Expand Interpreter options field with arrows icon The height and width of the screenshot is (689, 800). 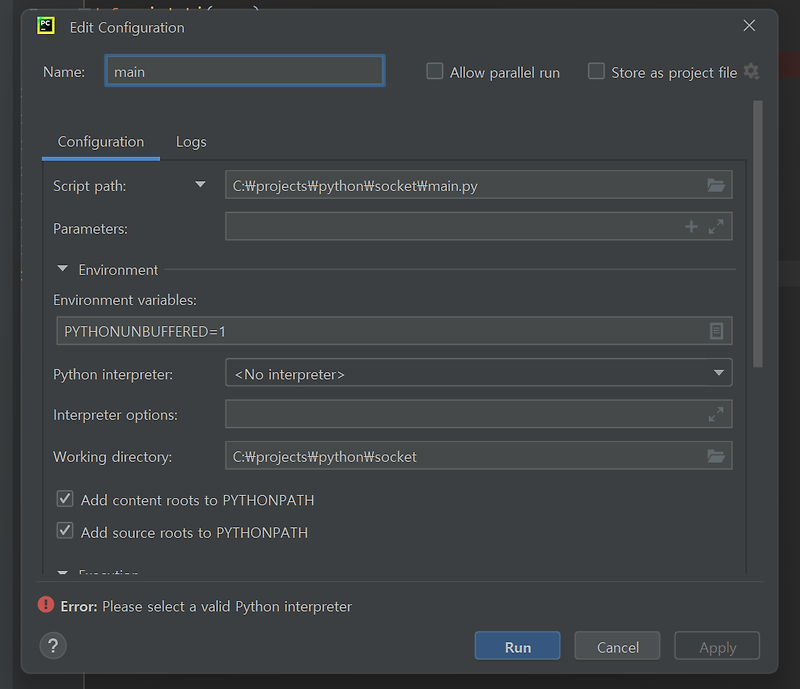click(716, 414)
